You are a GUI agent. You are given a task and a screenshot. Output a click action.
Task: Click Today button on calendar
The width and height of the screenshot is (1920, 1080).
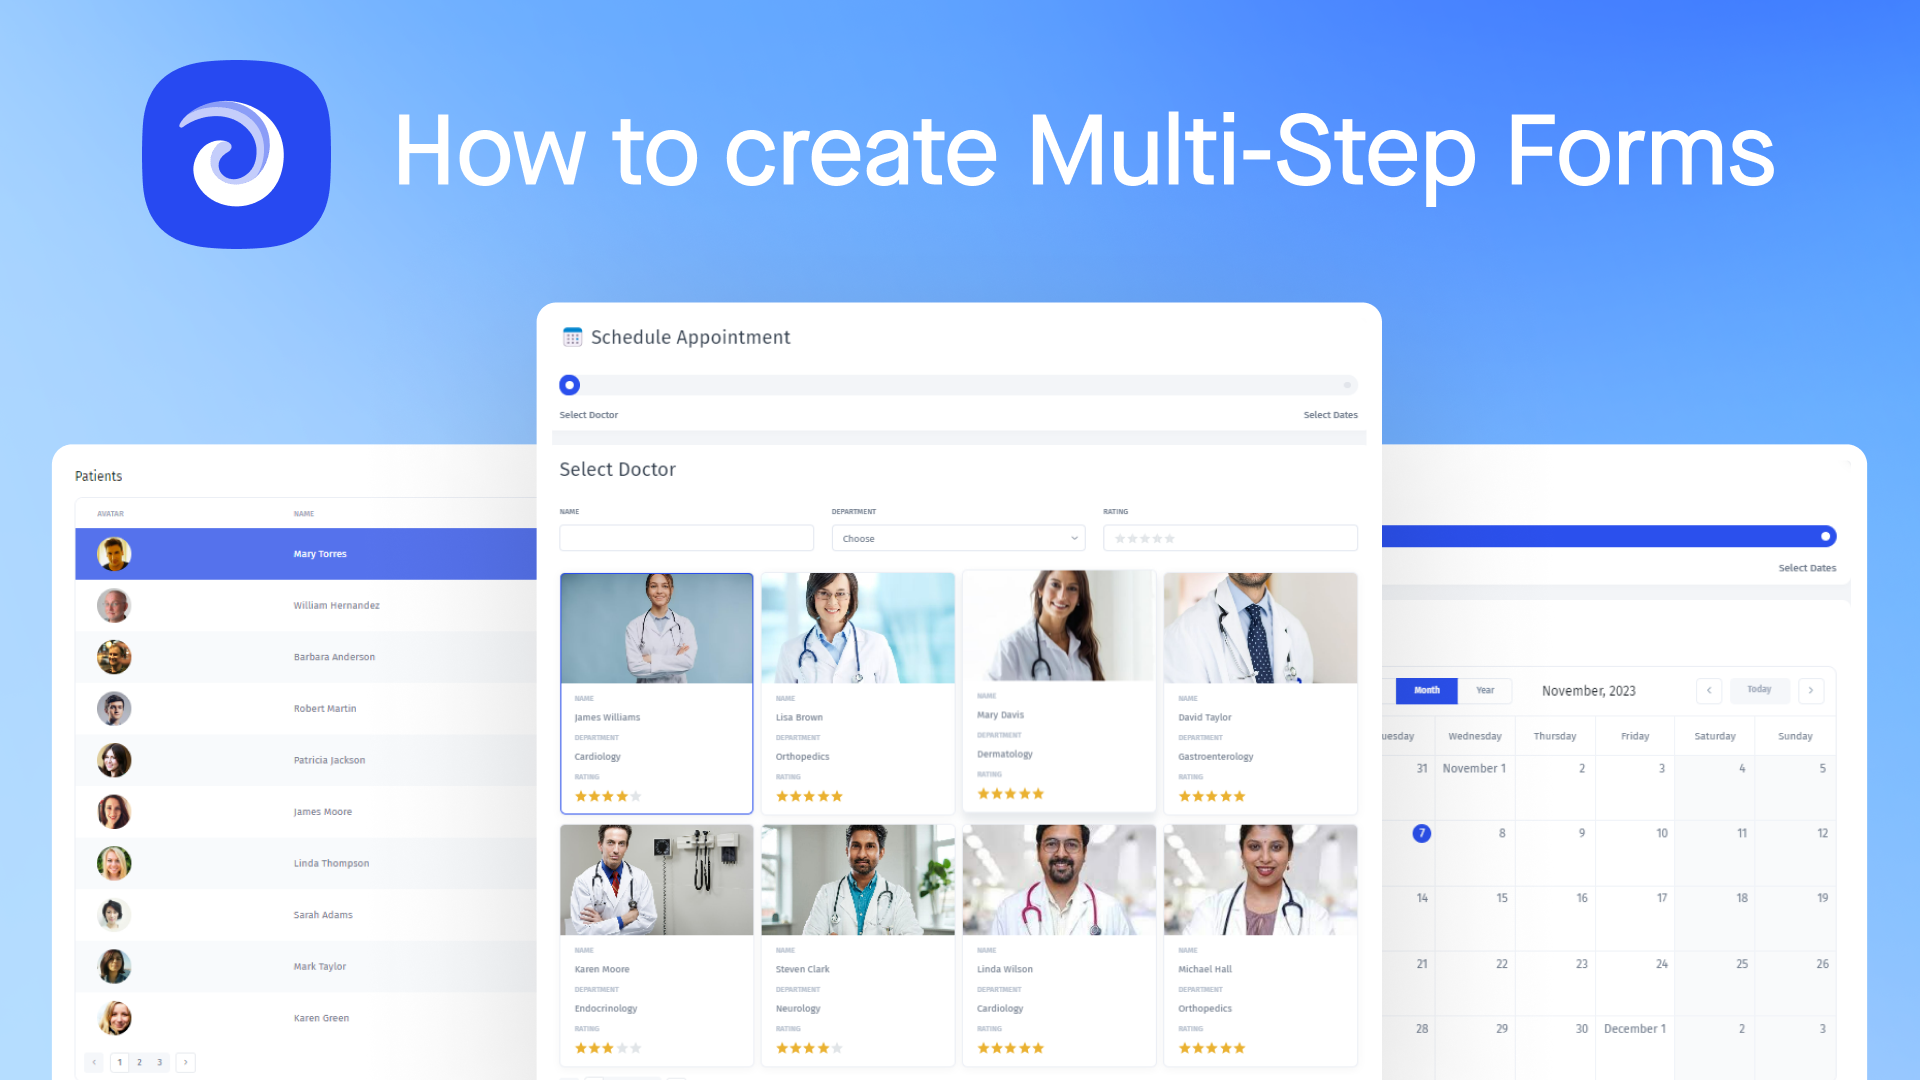click(x=1760, y=690)
